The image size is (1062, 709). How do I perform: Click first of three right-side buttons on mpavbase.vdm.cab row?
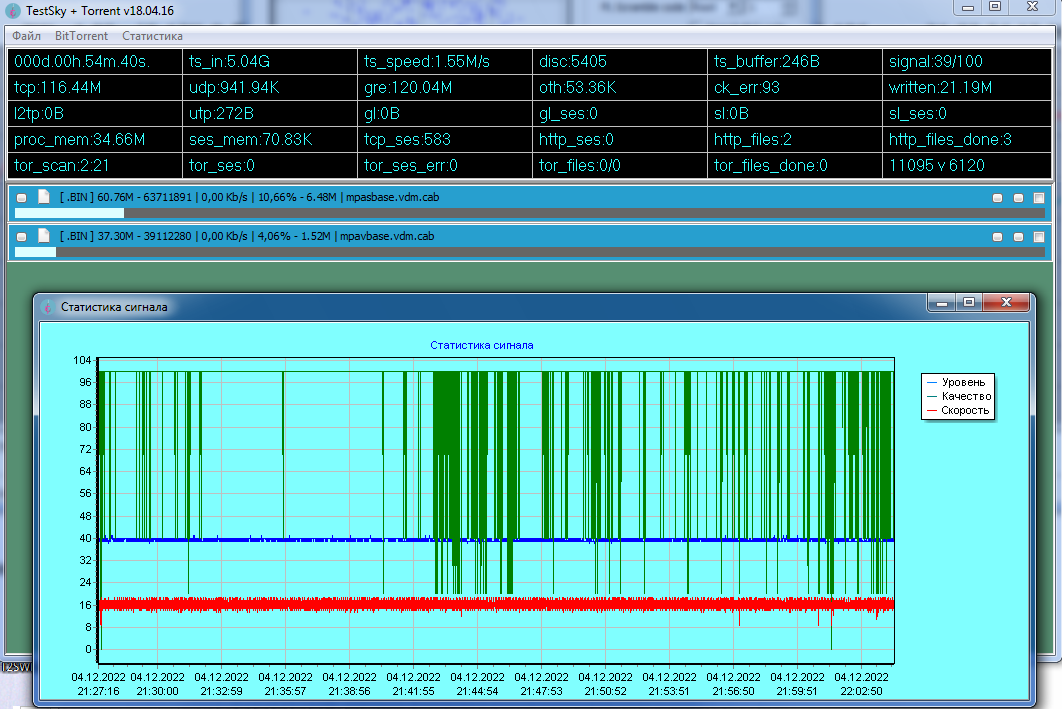point(997,237)
